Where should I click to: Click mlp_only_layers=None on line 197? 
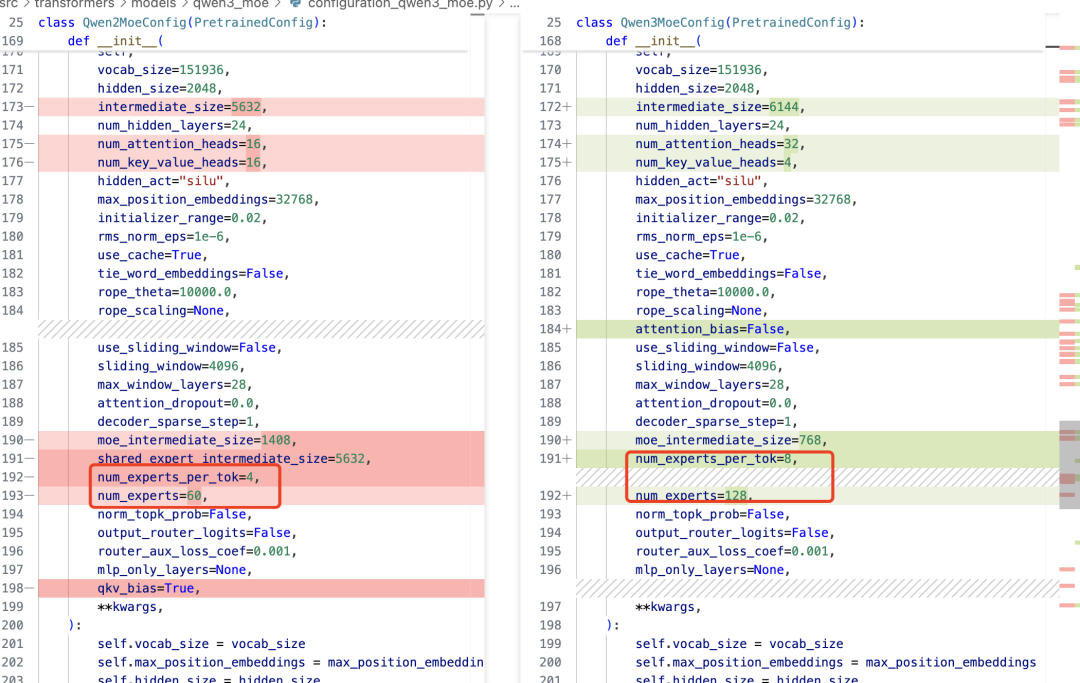[175, 570]
